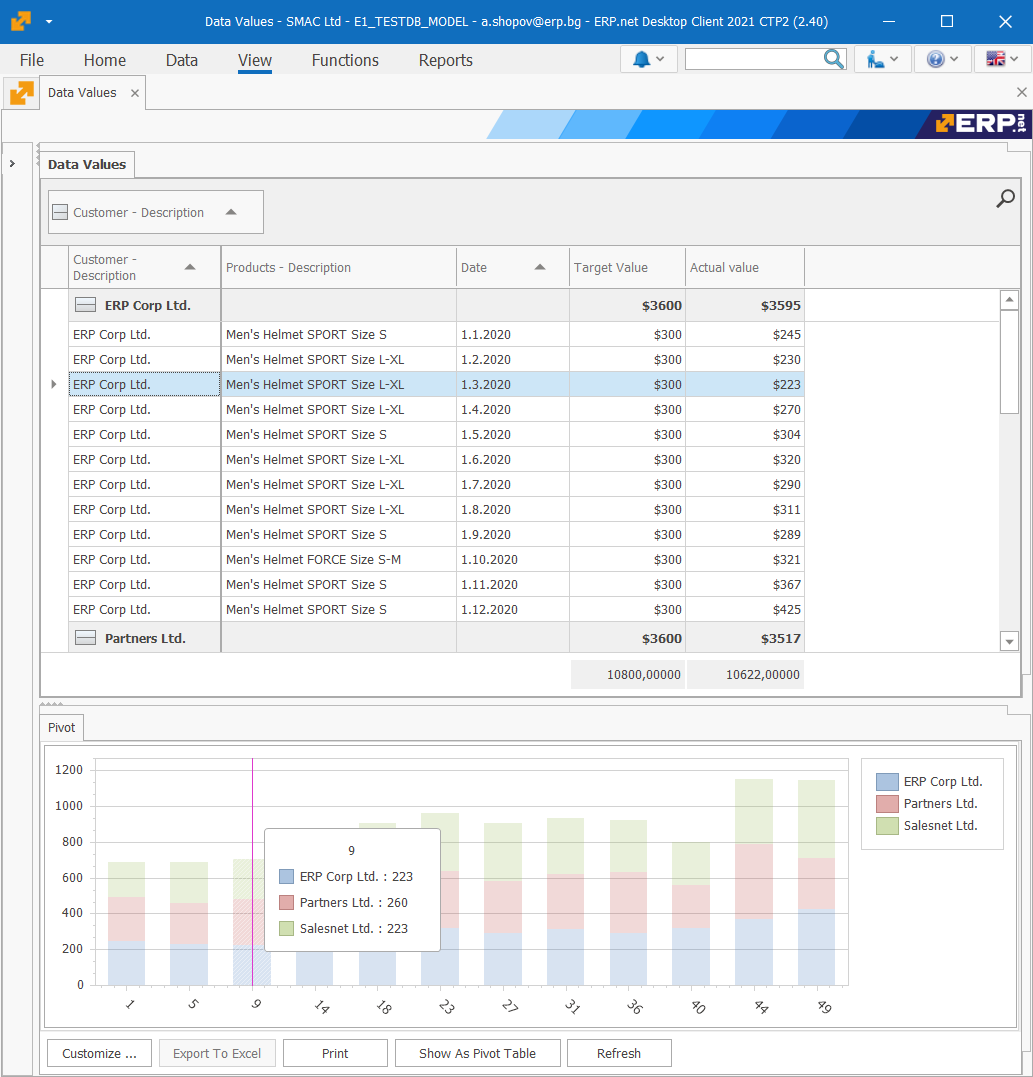Click the grid scrollbar up arrow
Viewport: 1033px width, 1077px height.
(1009, 299)
